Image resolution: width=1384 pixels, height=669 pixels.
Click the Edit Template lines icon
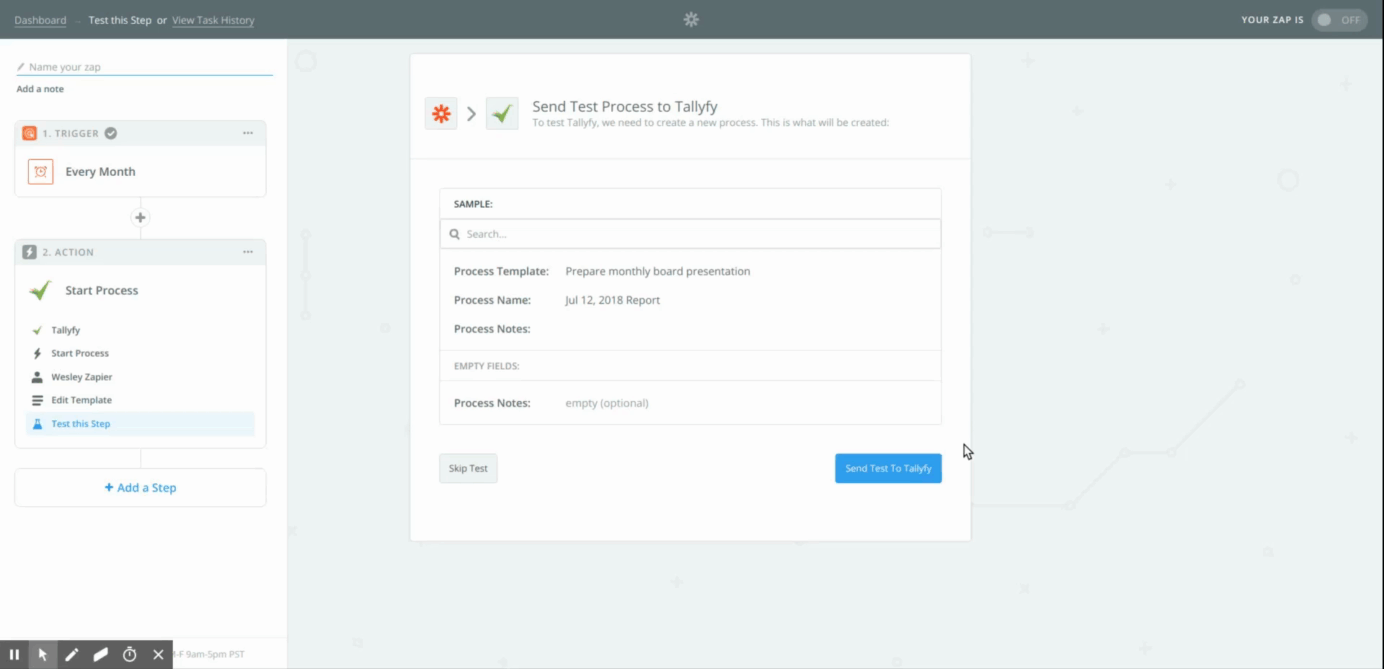pyautogui.click(x=37, y=400)
